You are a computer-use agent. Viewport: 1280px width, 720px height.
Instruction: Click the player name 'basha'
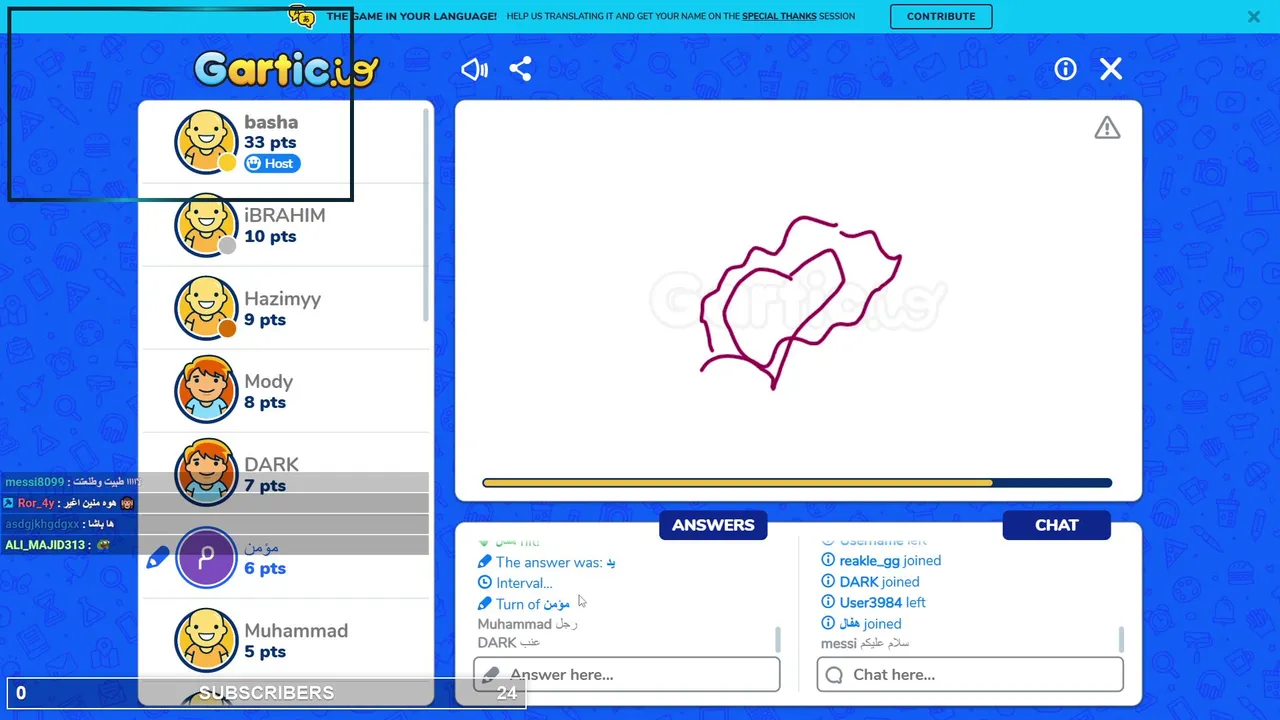(x=271, y=122)
